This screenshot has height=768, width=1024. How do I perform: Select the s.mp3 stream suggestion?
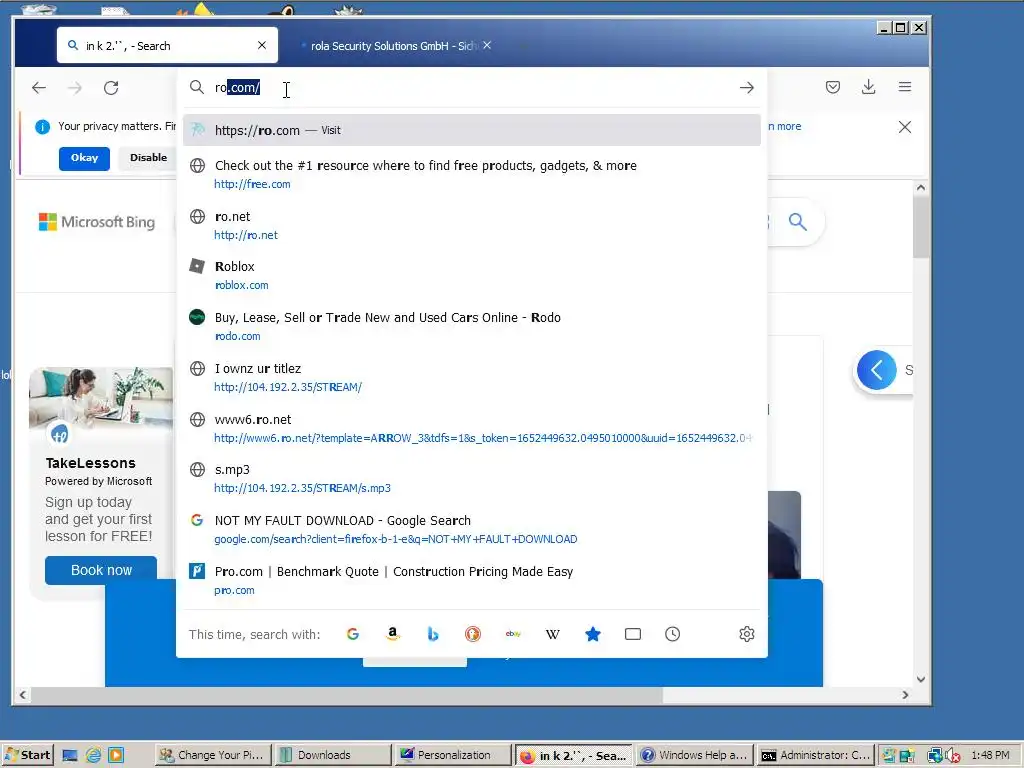pos(472,479)
